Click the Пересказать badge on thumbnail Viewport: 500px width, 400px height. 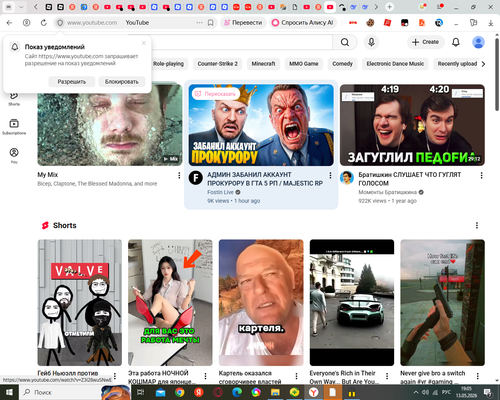click(x=216, y=94)
